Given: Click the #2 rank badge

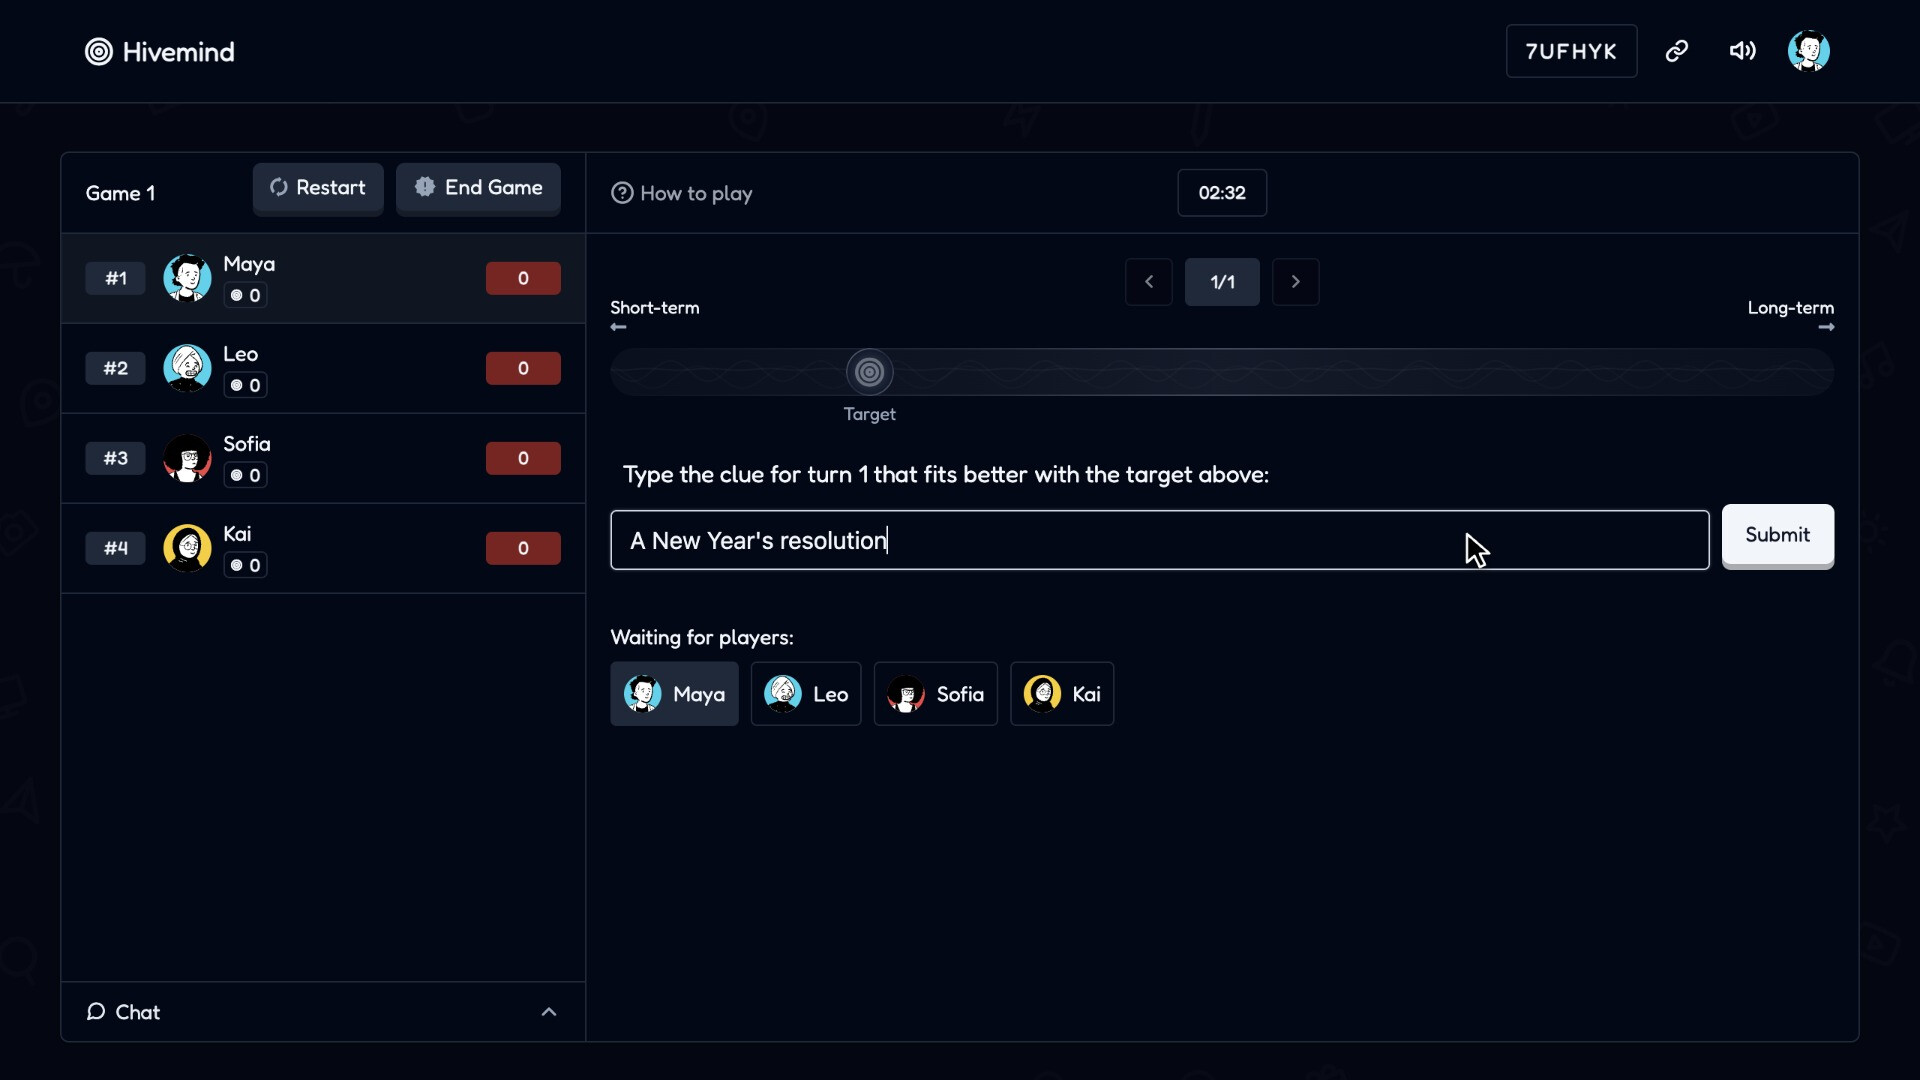Looking at the screenshot, I should (x=116, y=368).
